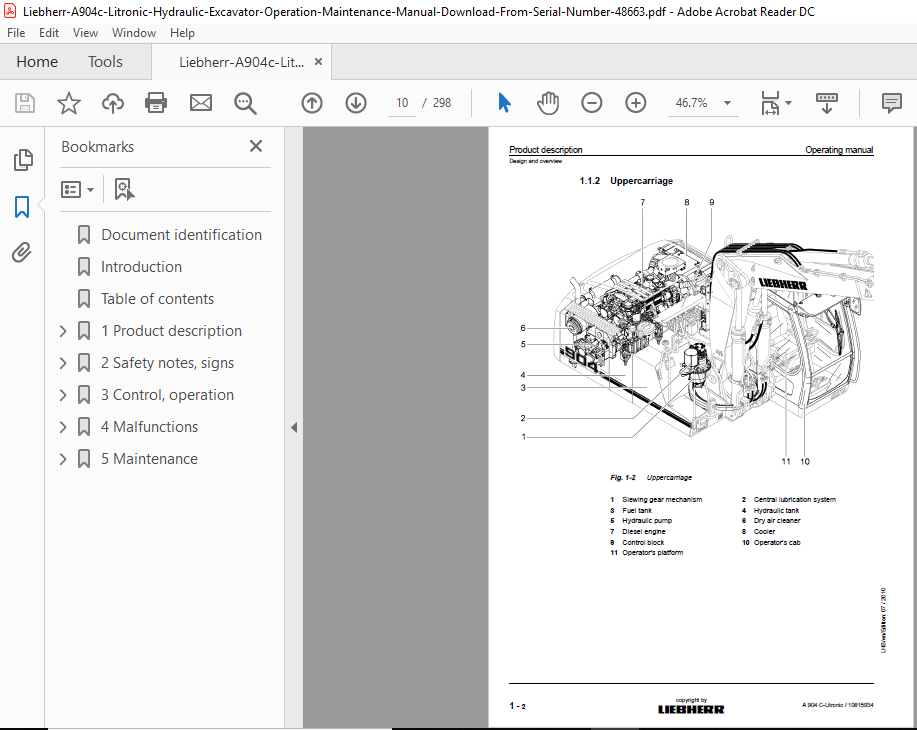Click 'Product description' page header text
917x730 pixels.
coord(546,150)
